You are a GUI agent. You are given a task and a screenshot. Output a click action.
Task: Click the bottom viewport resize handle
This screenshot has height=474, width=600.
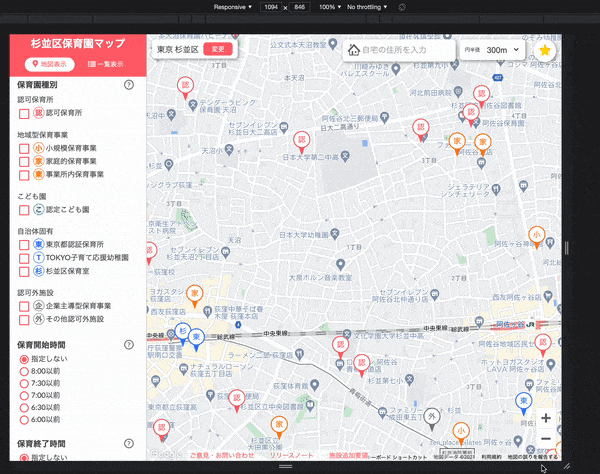pyautogui.click(x=285, y=466)
